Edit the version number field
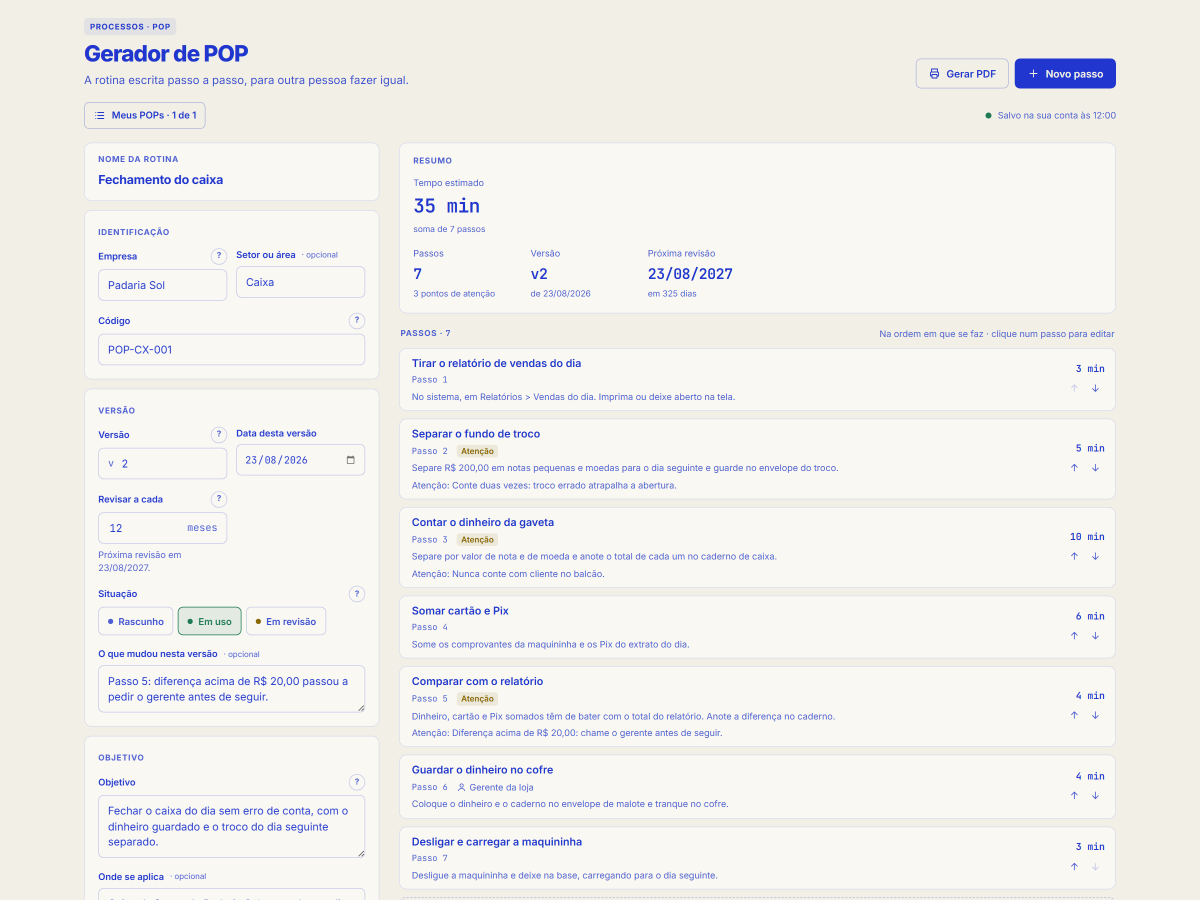This screenshot has width=1200, height=900. (163, 464)
